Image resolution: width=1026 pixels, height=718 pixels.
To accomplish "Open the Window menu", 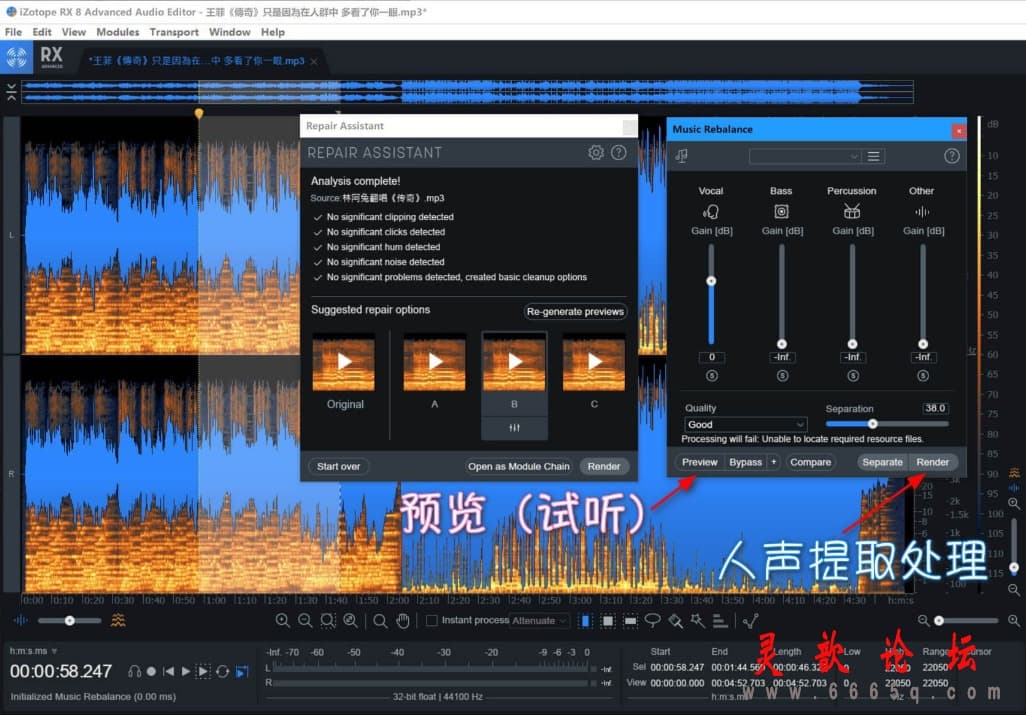I will click(230, 32).
